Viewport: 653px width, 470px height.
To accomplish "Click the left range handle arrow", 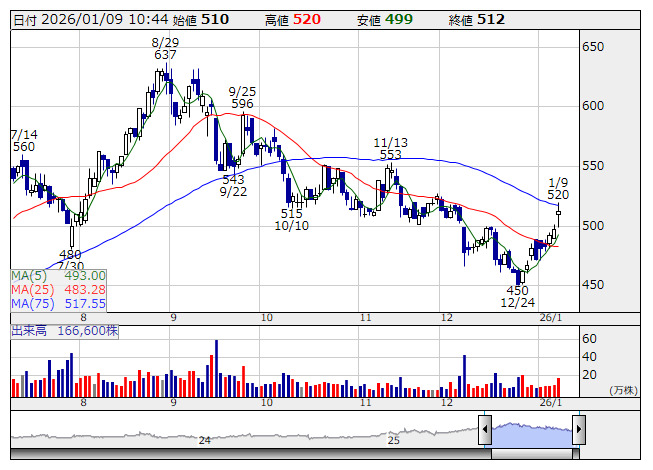I will click(485, 429).
